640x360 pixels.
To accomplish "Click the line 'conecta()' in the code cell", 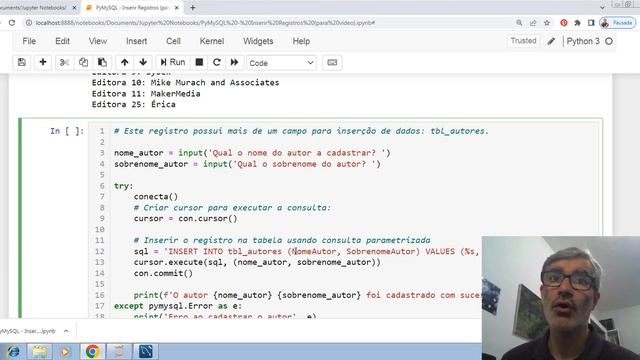I will [156, 197].
